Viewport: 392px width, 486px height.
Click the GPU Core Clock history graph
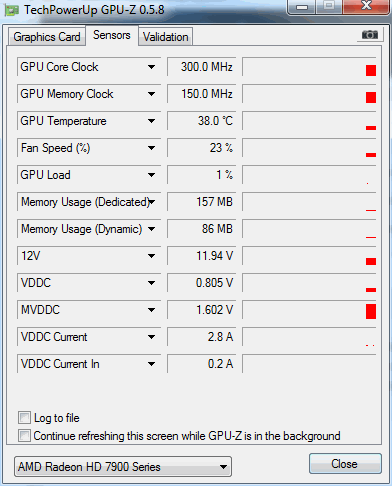(309, 67)
